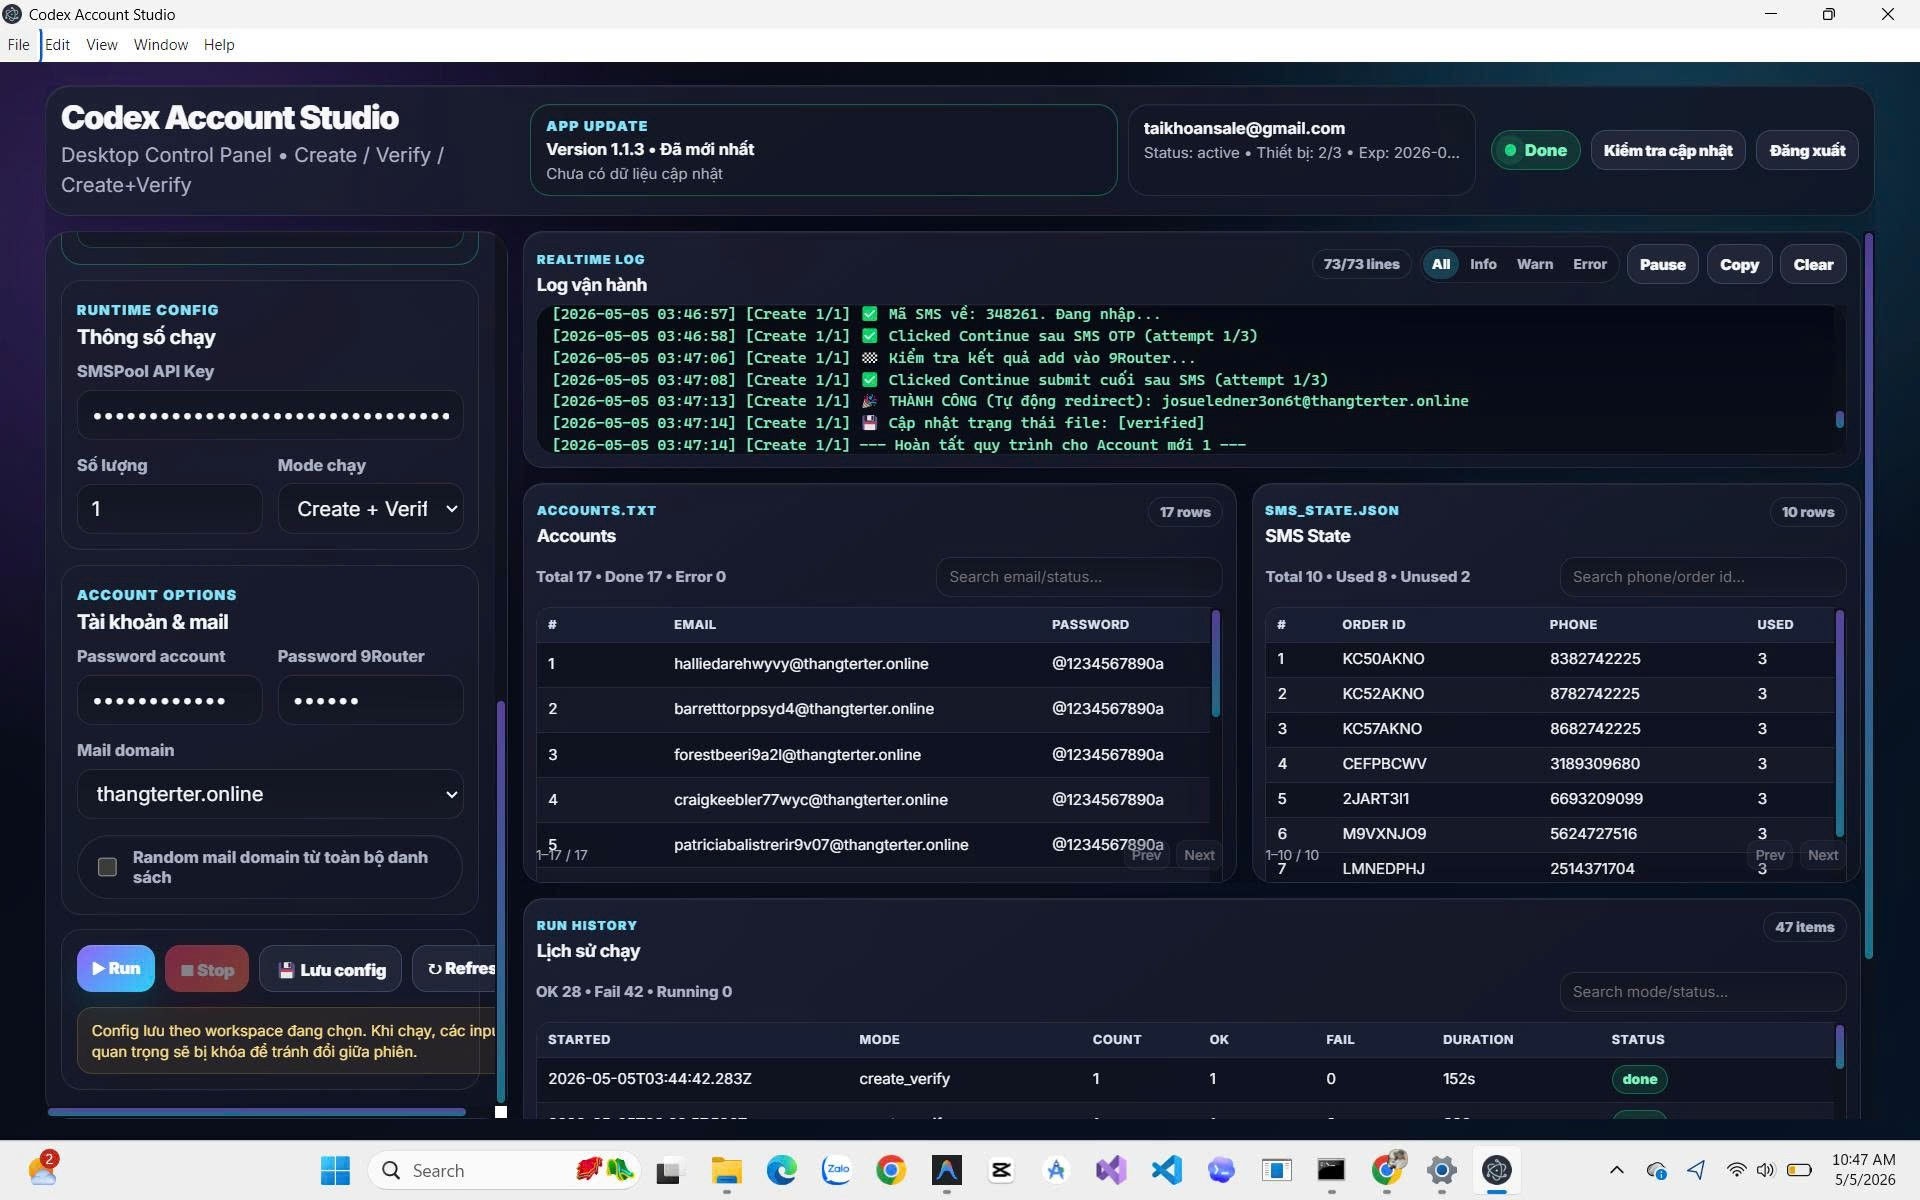Copy the realtime log

tap(1739, 264)
